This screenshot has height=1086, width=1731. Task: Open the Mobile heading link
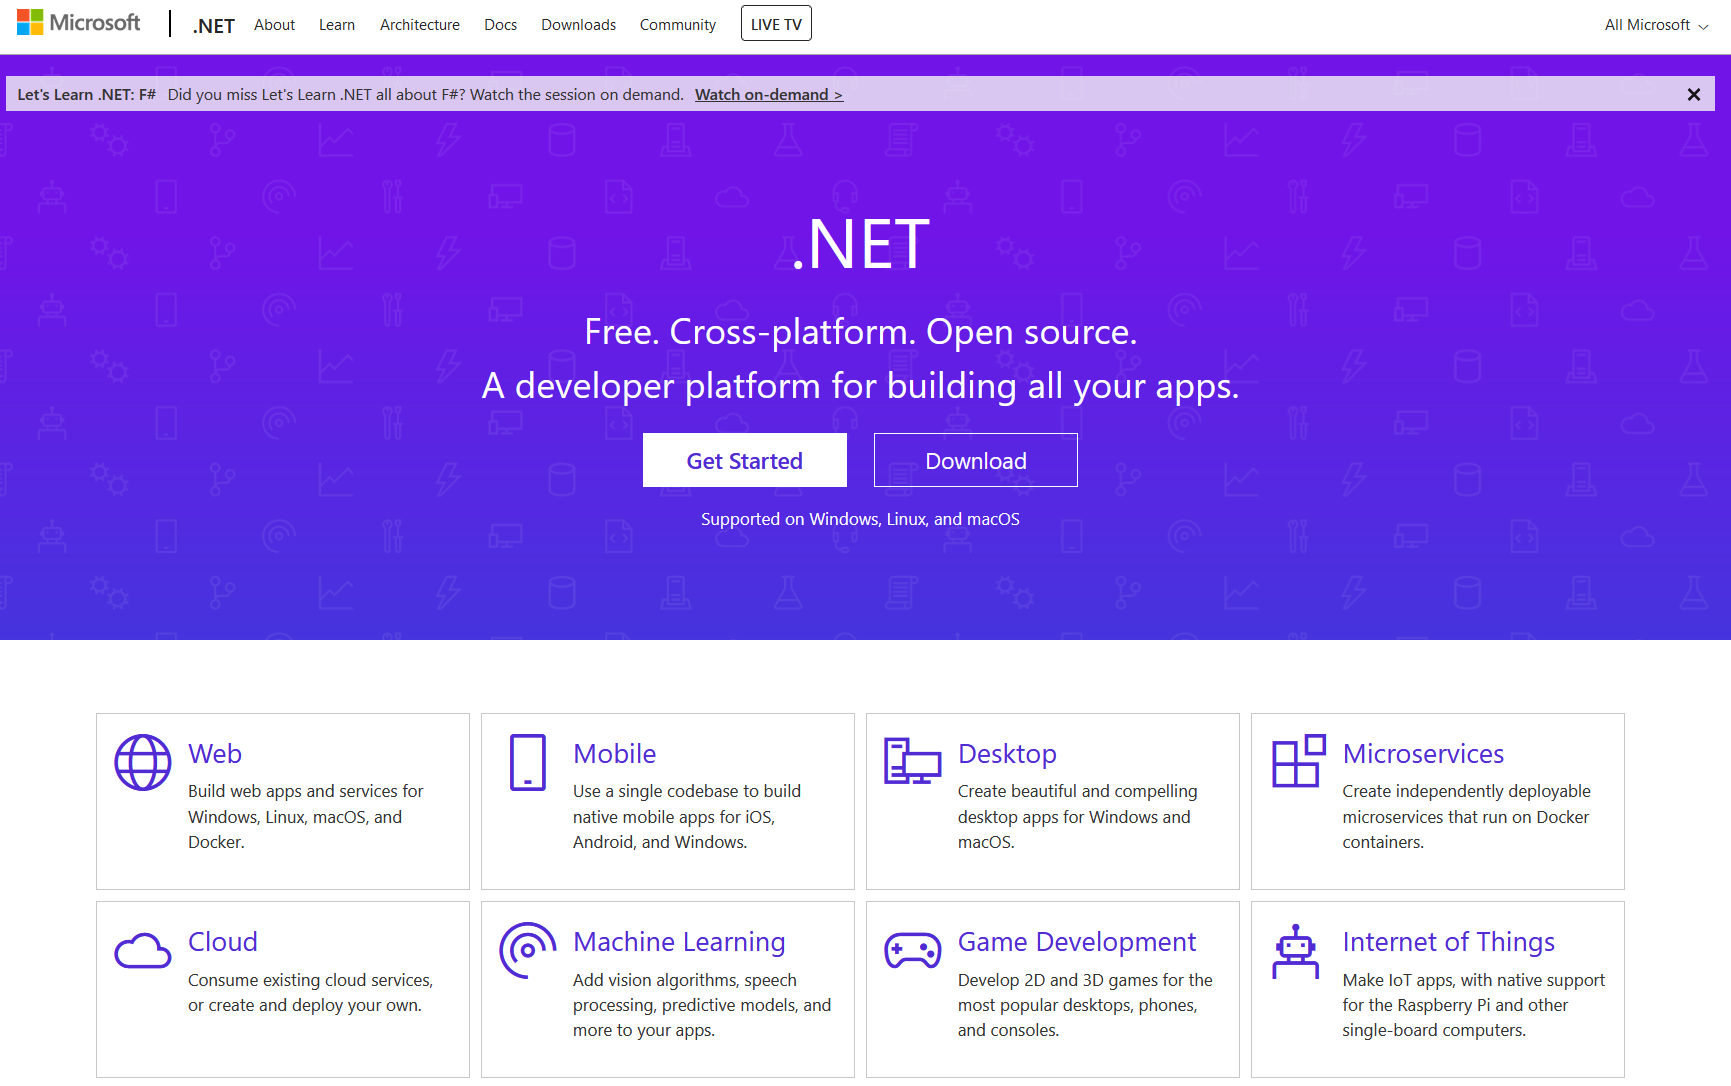(615, 754)
